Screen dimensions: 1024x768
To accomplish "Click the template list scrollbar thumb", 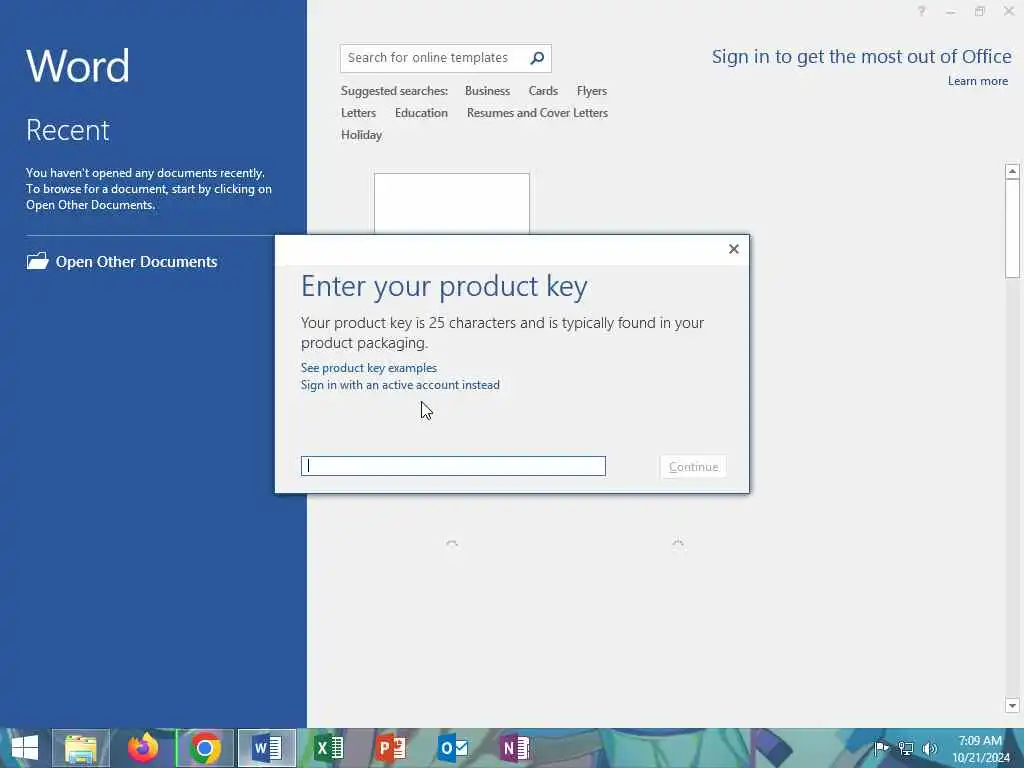I will (1012, 229).
